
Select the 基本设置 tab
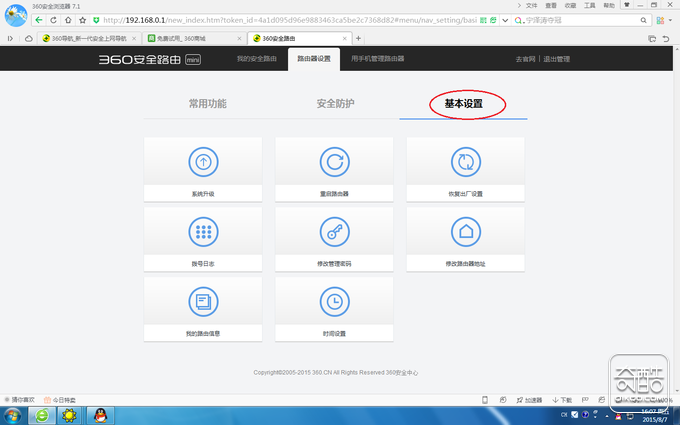point(464,104)
